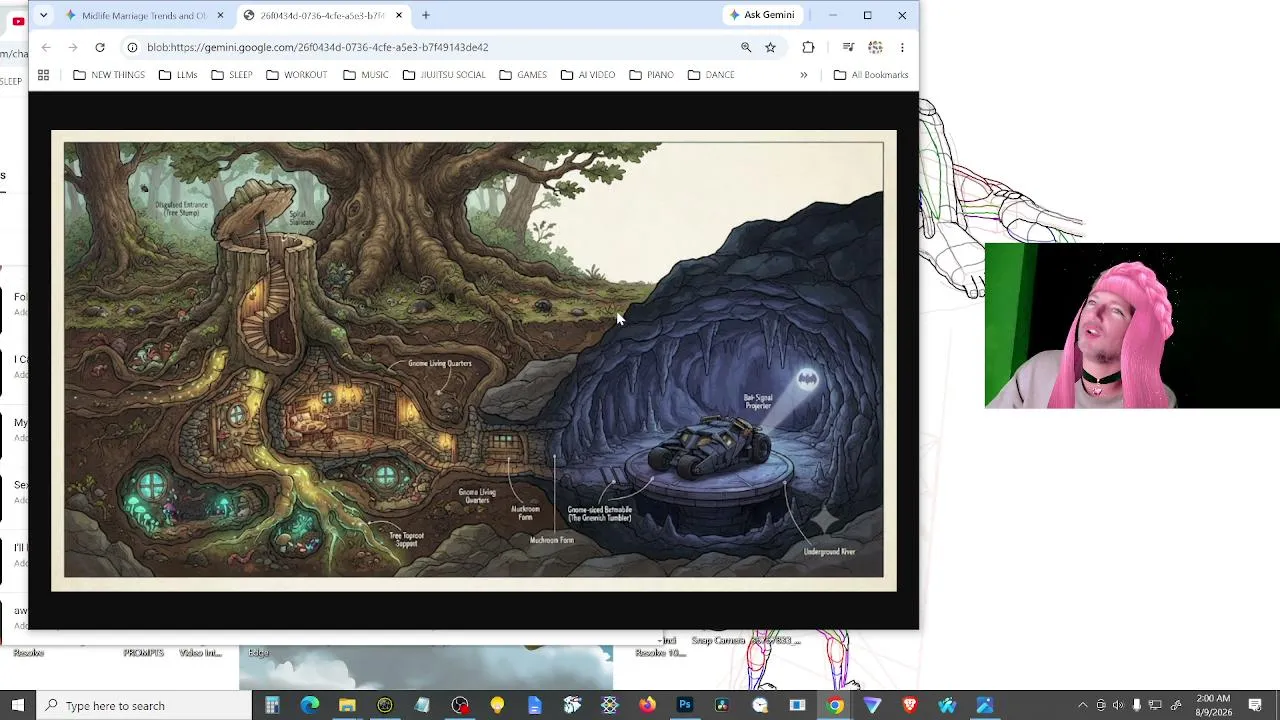
Task: Open the tab search dropdown in Chrome
Action: click(43, 15)
